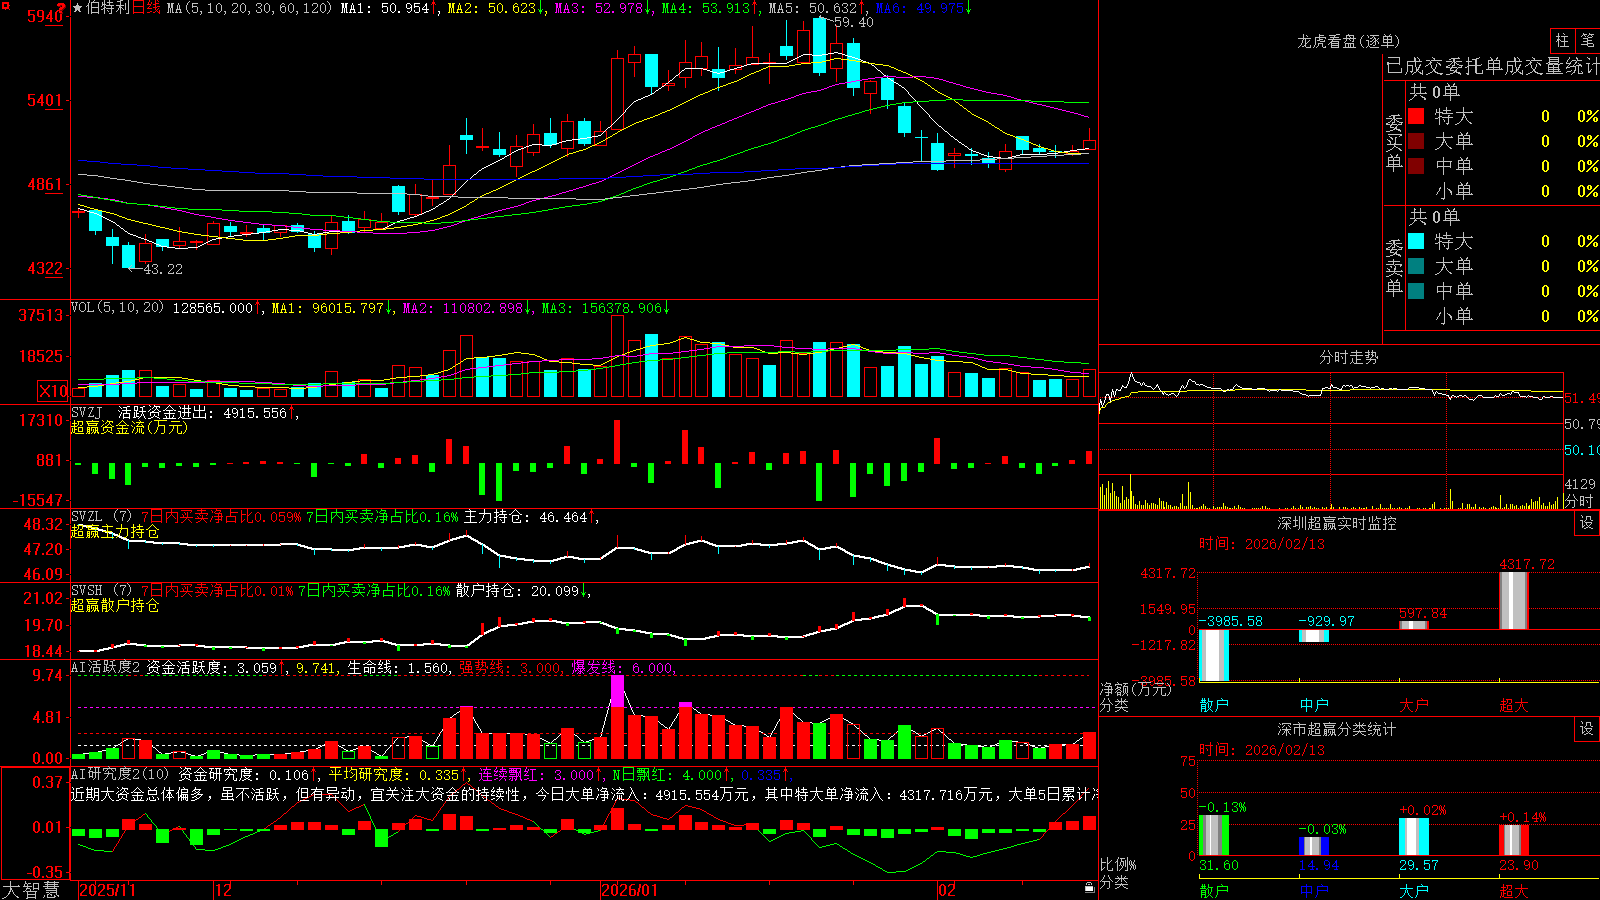The image size is (1600, 900).
Task: Click the 委买单 section label
Action: 1394,143
